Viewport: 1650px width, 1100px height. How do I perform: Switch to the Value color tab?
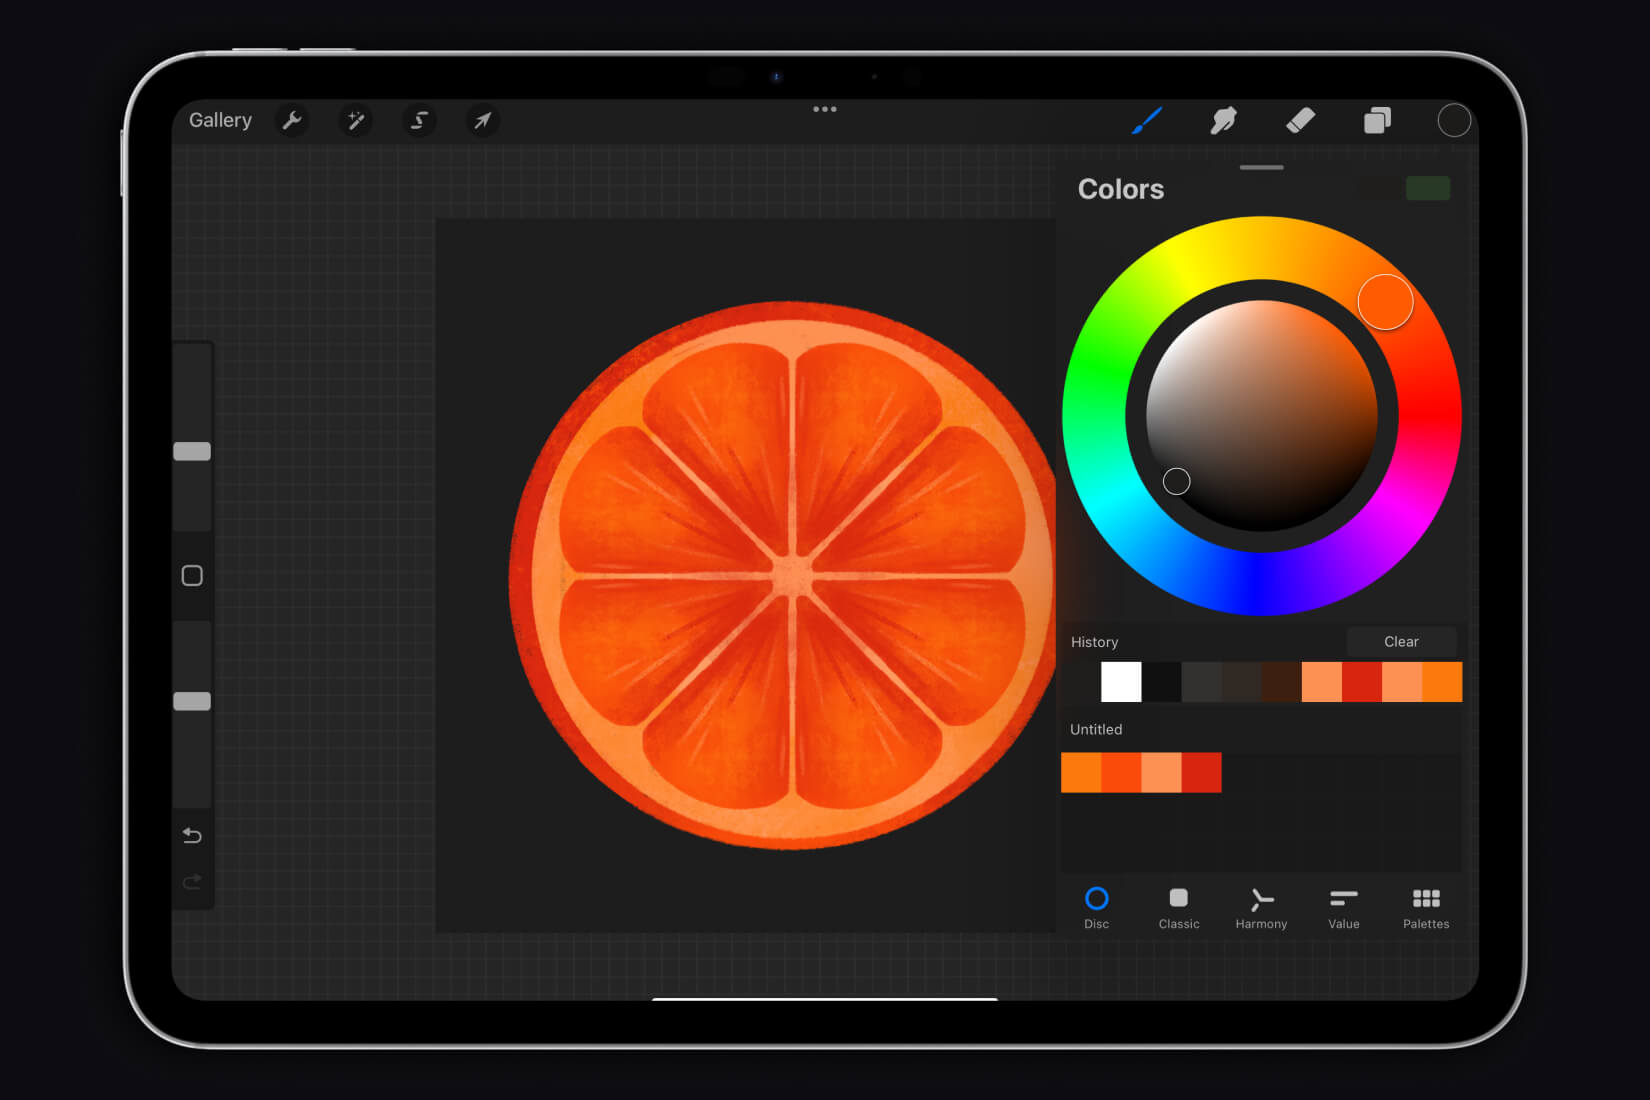pyautogui.click(x=1344, y=908)
